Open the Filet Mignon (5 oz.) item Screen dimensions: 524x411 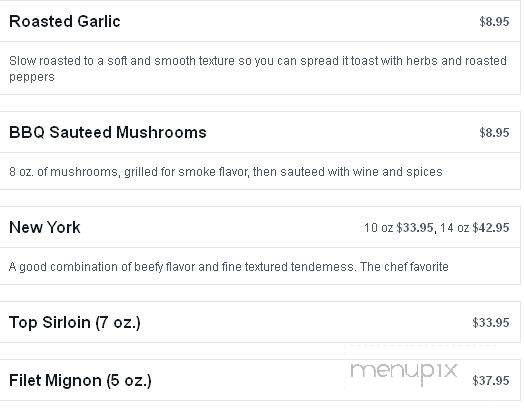tap(80, 381)
